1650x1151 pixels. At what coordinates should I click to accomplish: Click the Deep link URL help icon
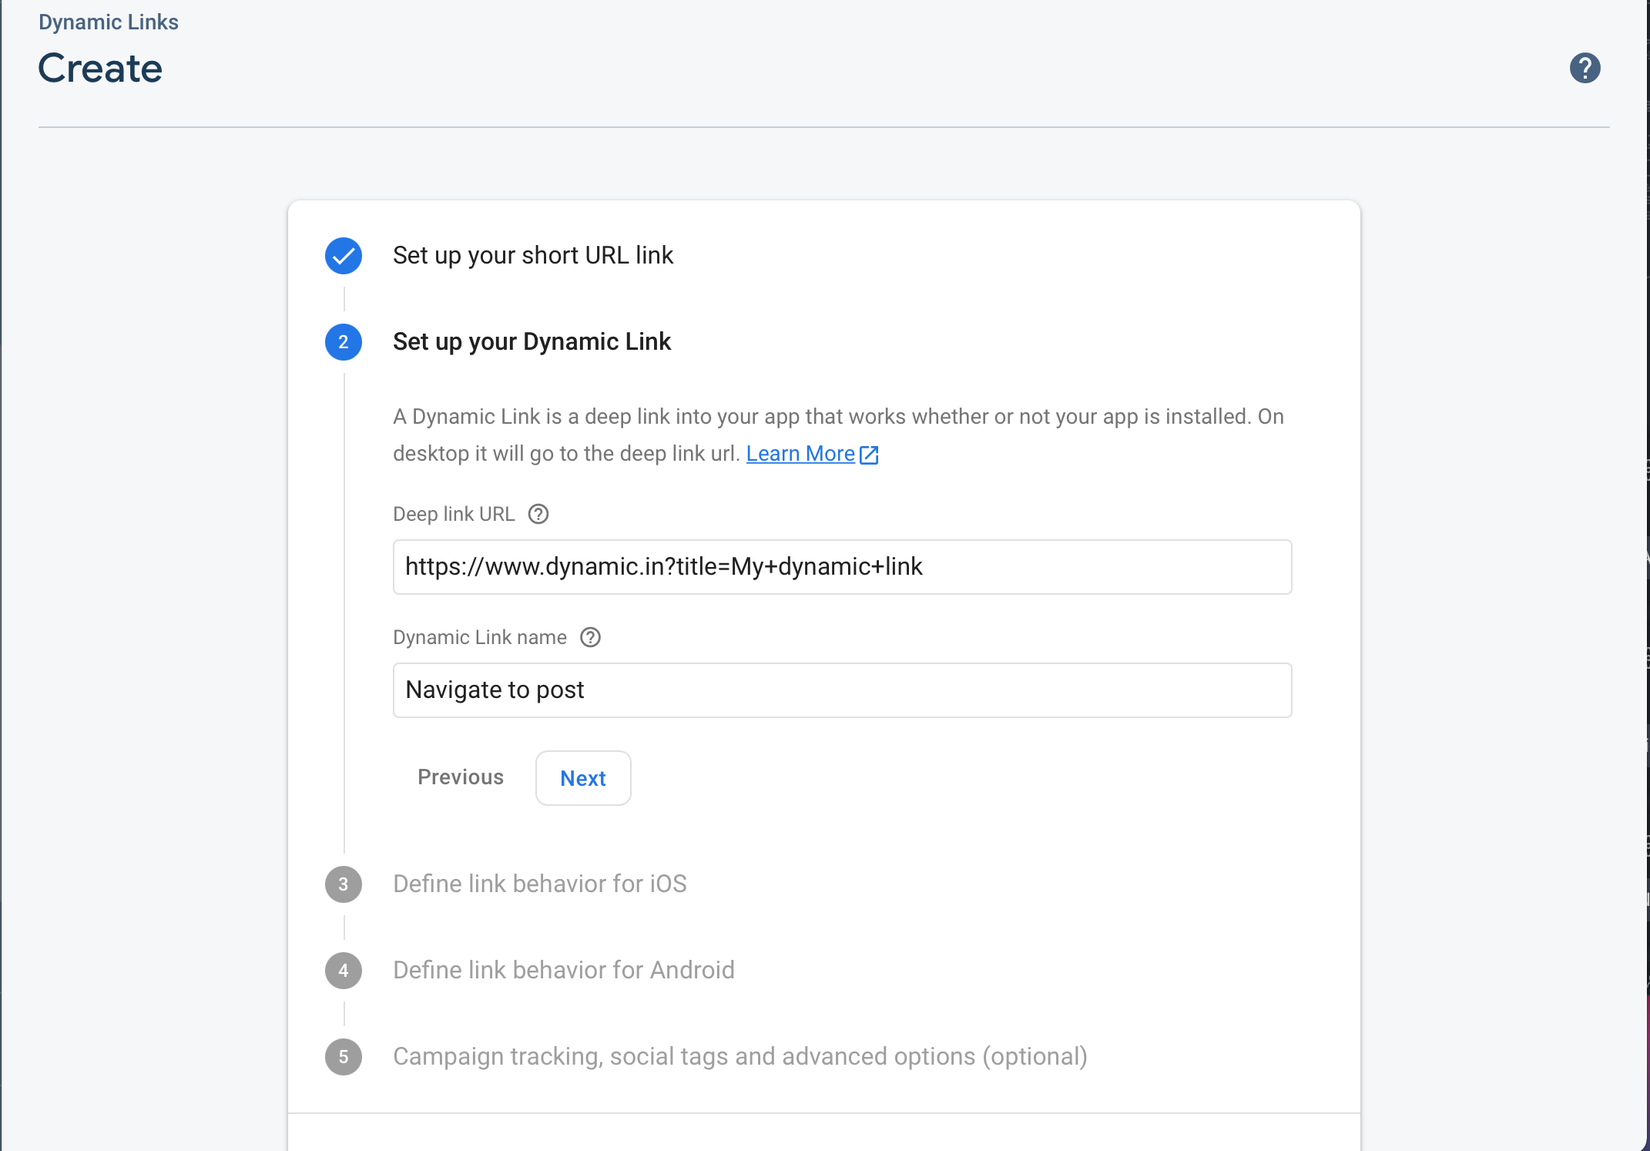538,514
